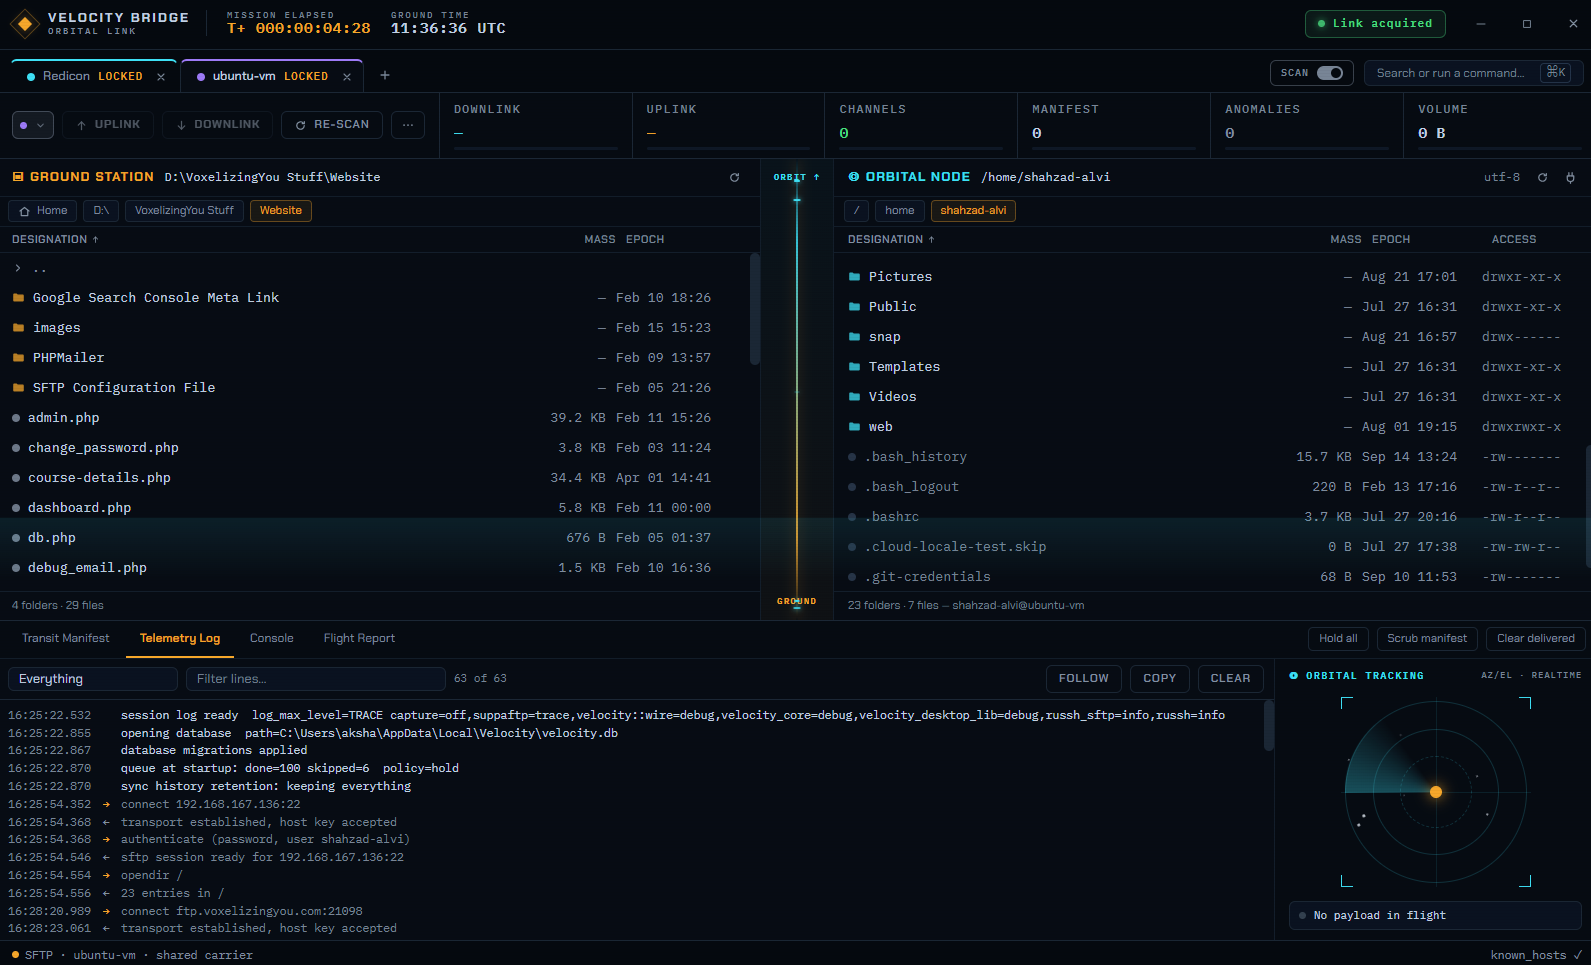Viewport: 1591px width, 965px height.
Task: Click the Velocity Bridge diamond logo
Action: (x=25, y=24)
